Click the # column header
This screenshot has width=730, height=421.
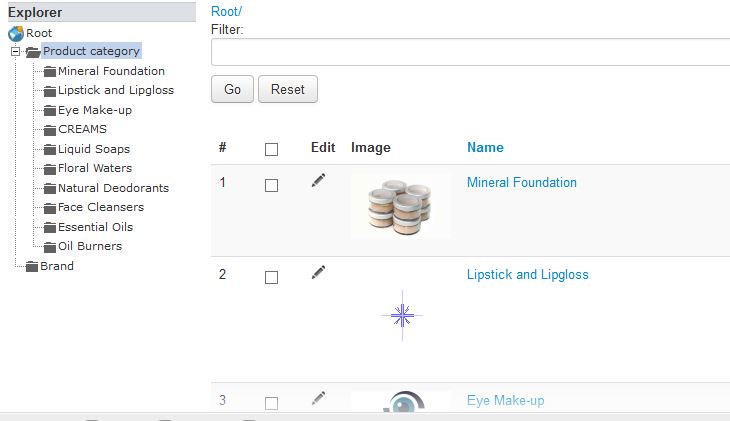[x=223, y=148]
